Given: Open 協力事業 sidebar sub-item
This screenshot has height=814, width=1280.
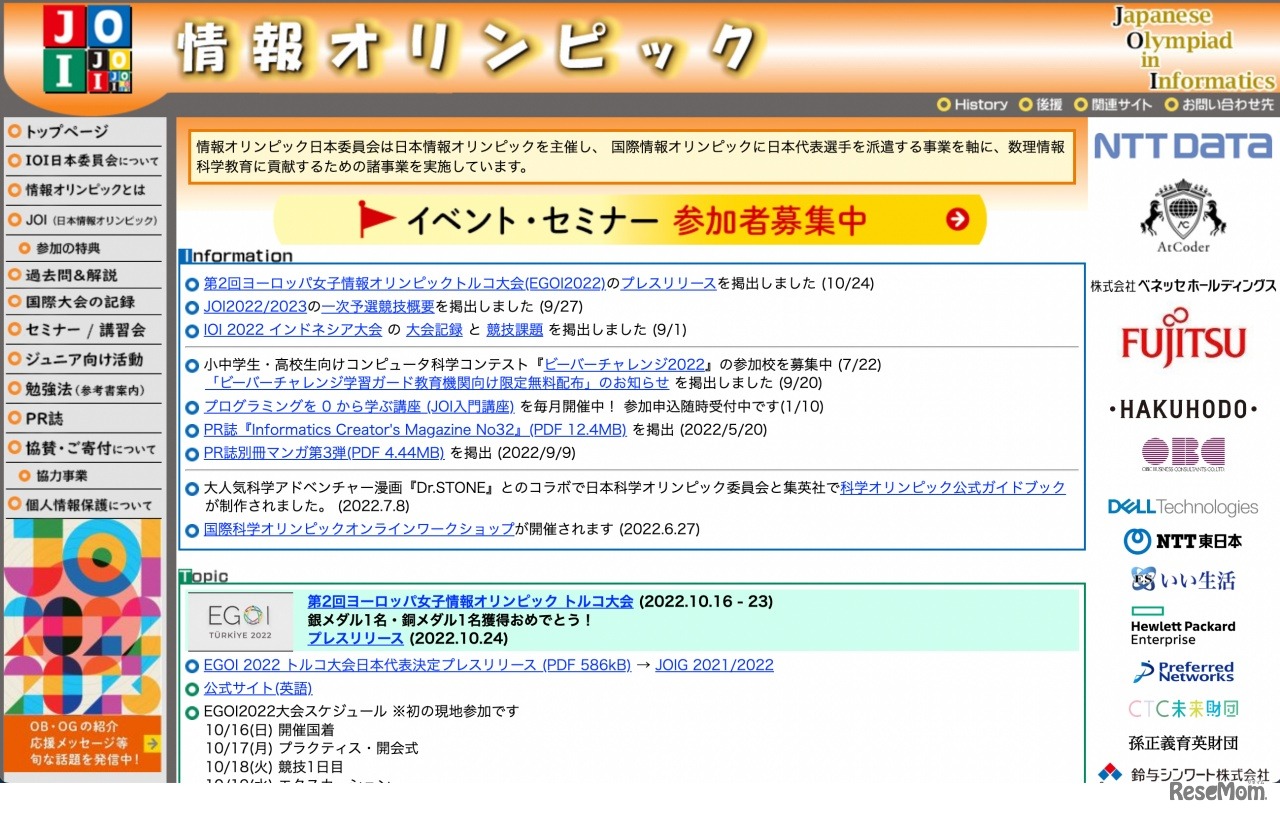Looking at the screenshot, I should [83, 476].
